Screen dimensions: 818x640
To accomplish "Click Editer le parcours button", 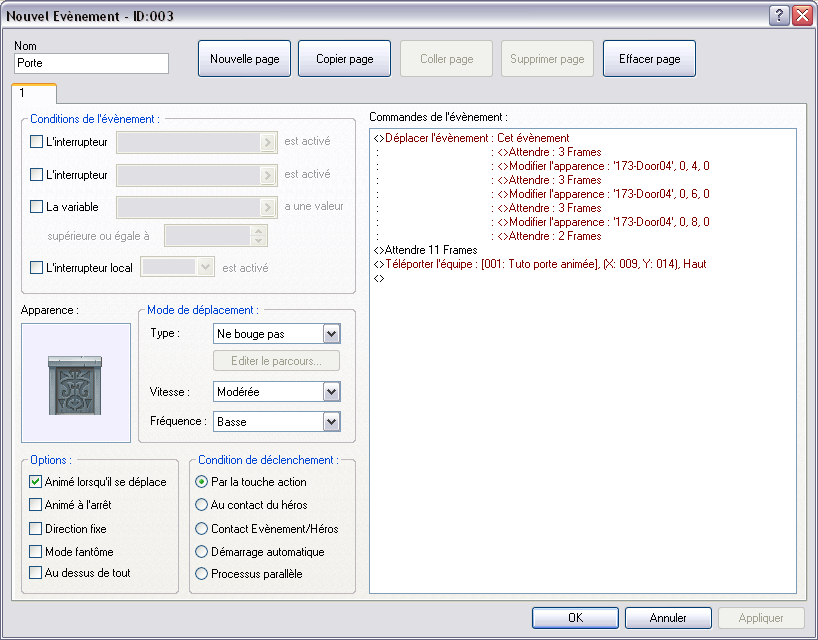I will point(276,361).
